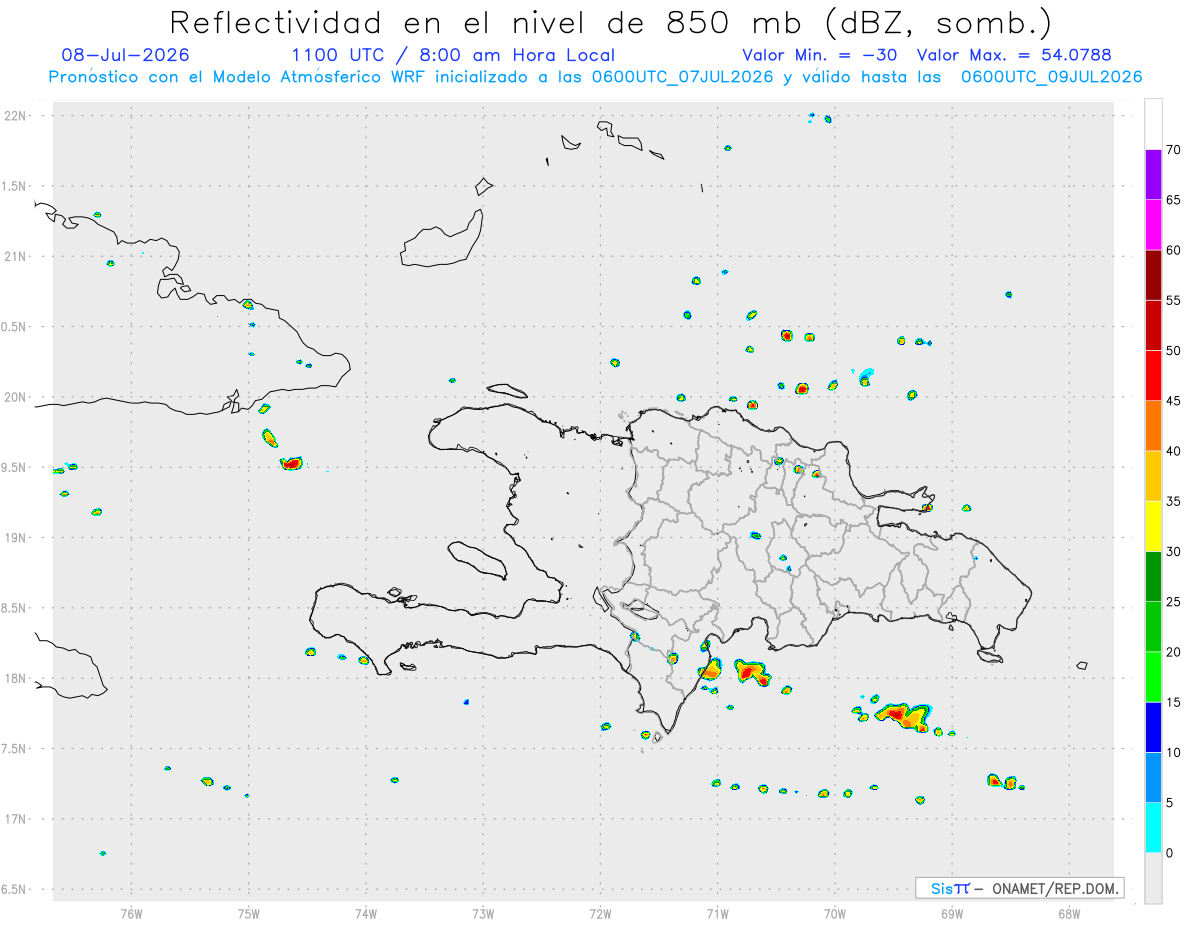Click the '18N' latitude label
Image resolution: width=1200 pixels, height=927 pixels.
click(x=17, y=679)
